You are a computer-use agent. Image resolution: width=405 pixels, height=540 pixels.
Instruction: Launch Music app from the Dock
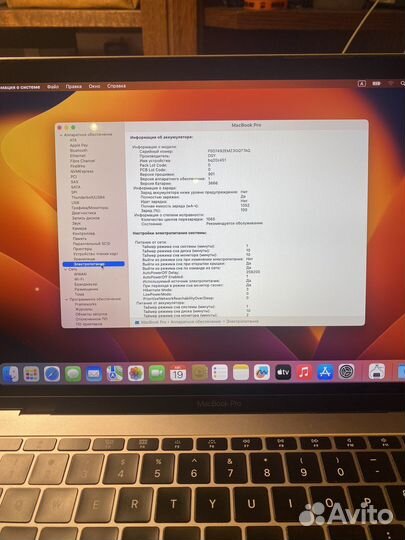point(304,372)
